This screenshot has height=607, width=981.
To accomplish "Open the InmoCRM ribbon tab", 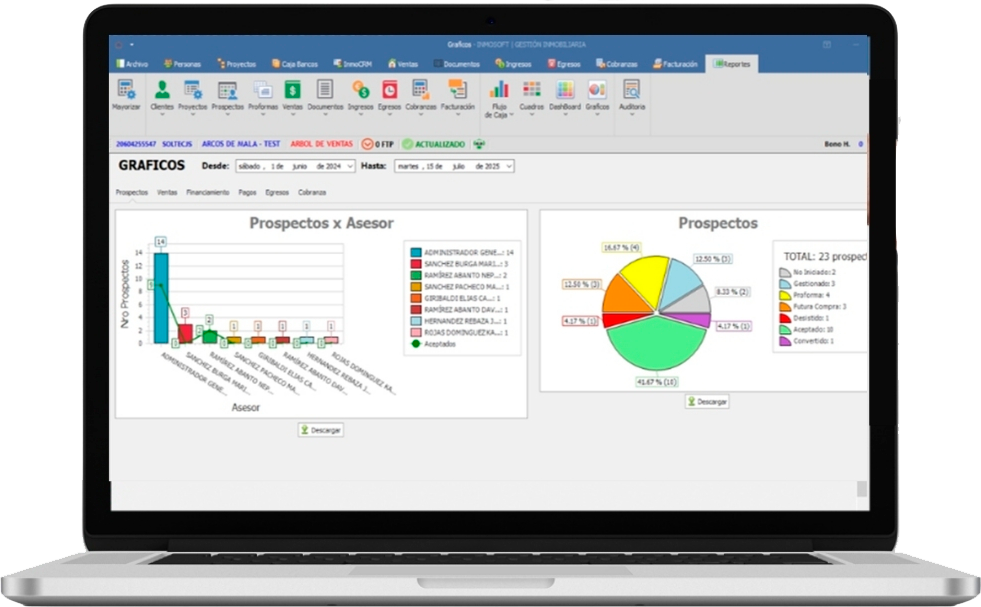I will (353, 64).
